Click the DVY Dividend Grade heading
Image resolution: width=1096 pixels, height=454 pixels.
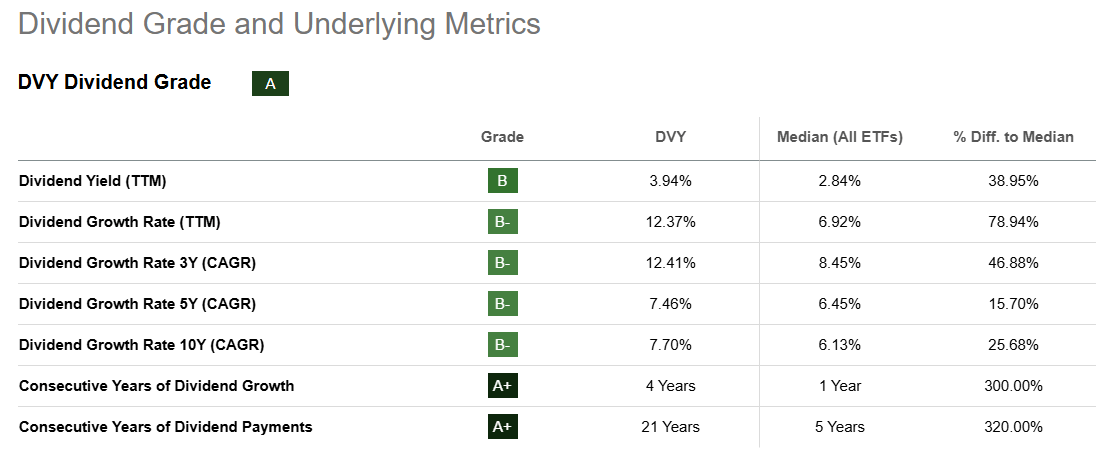coord(114,83)
